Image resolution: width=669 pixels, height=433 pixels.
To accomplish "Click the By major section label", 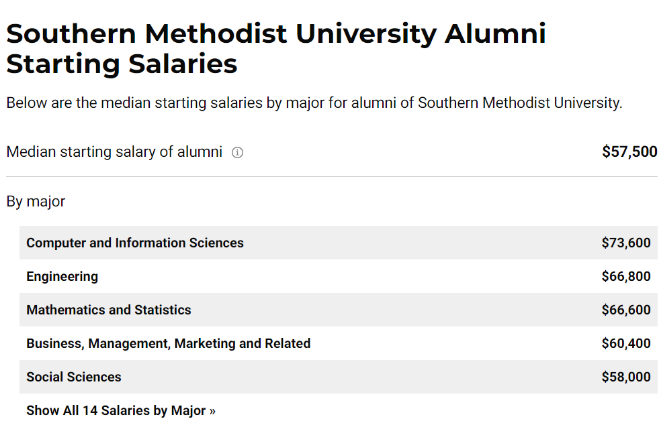I will coord(35,201).
